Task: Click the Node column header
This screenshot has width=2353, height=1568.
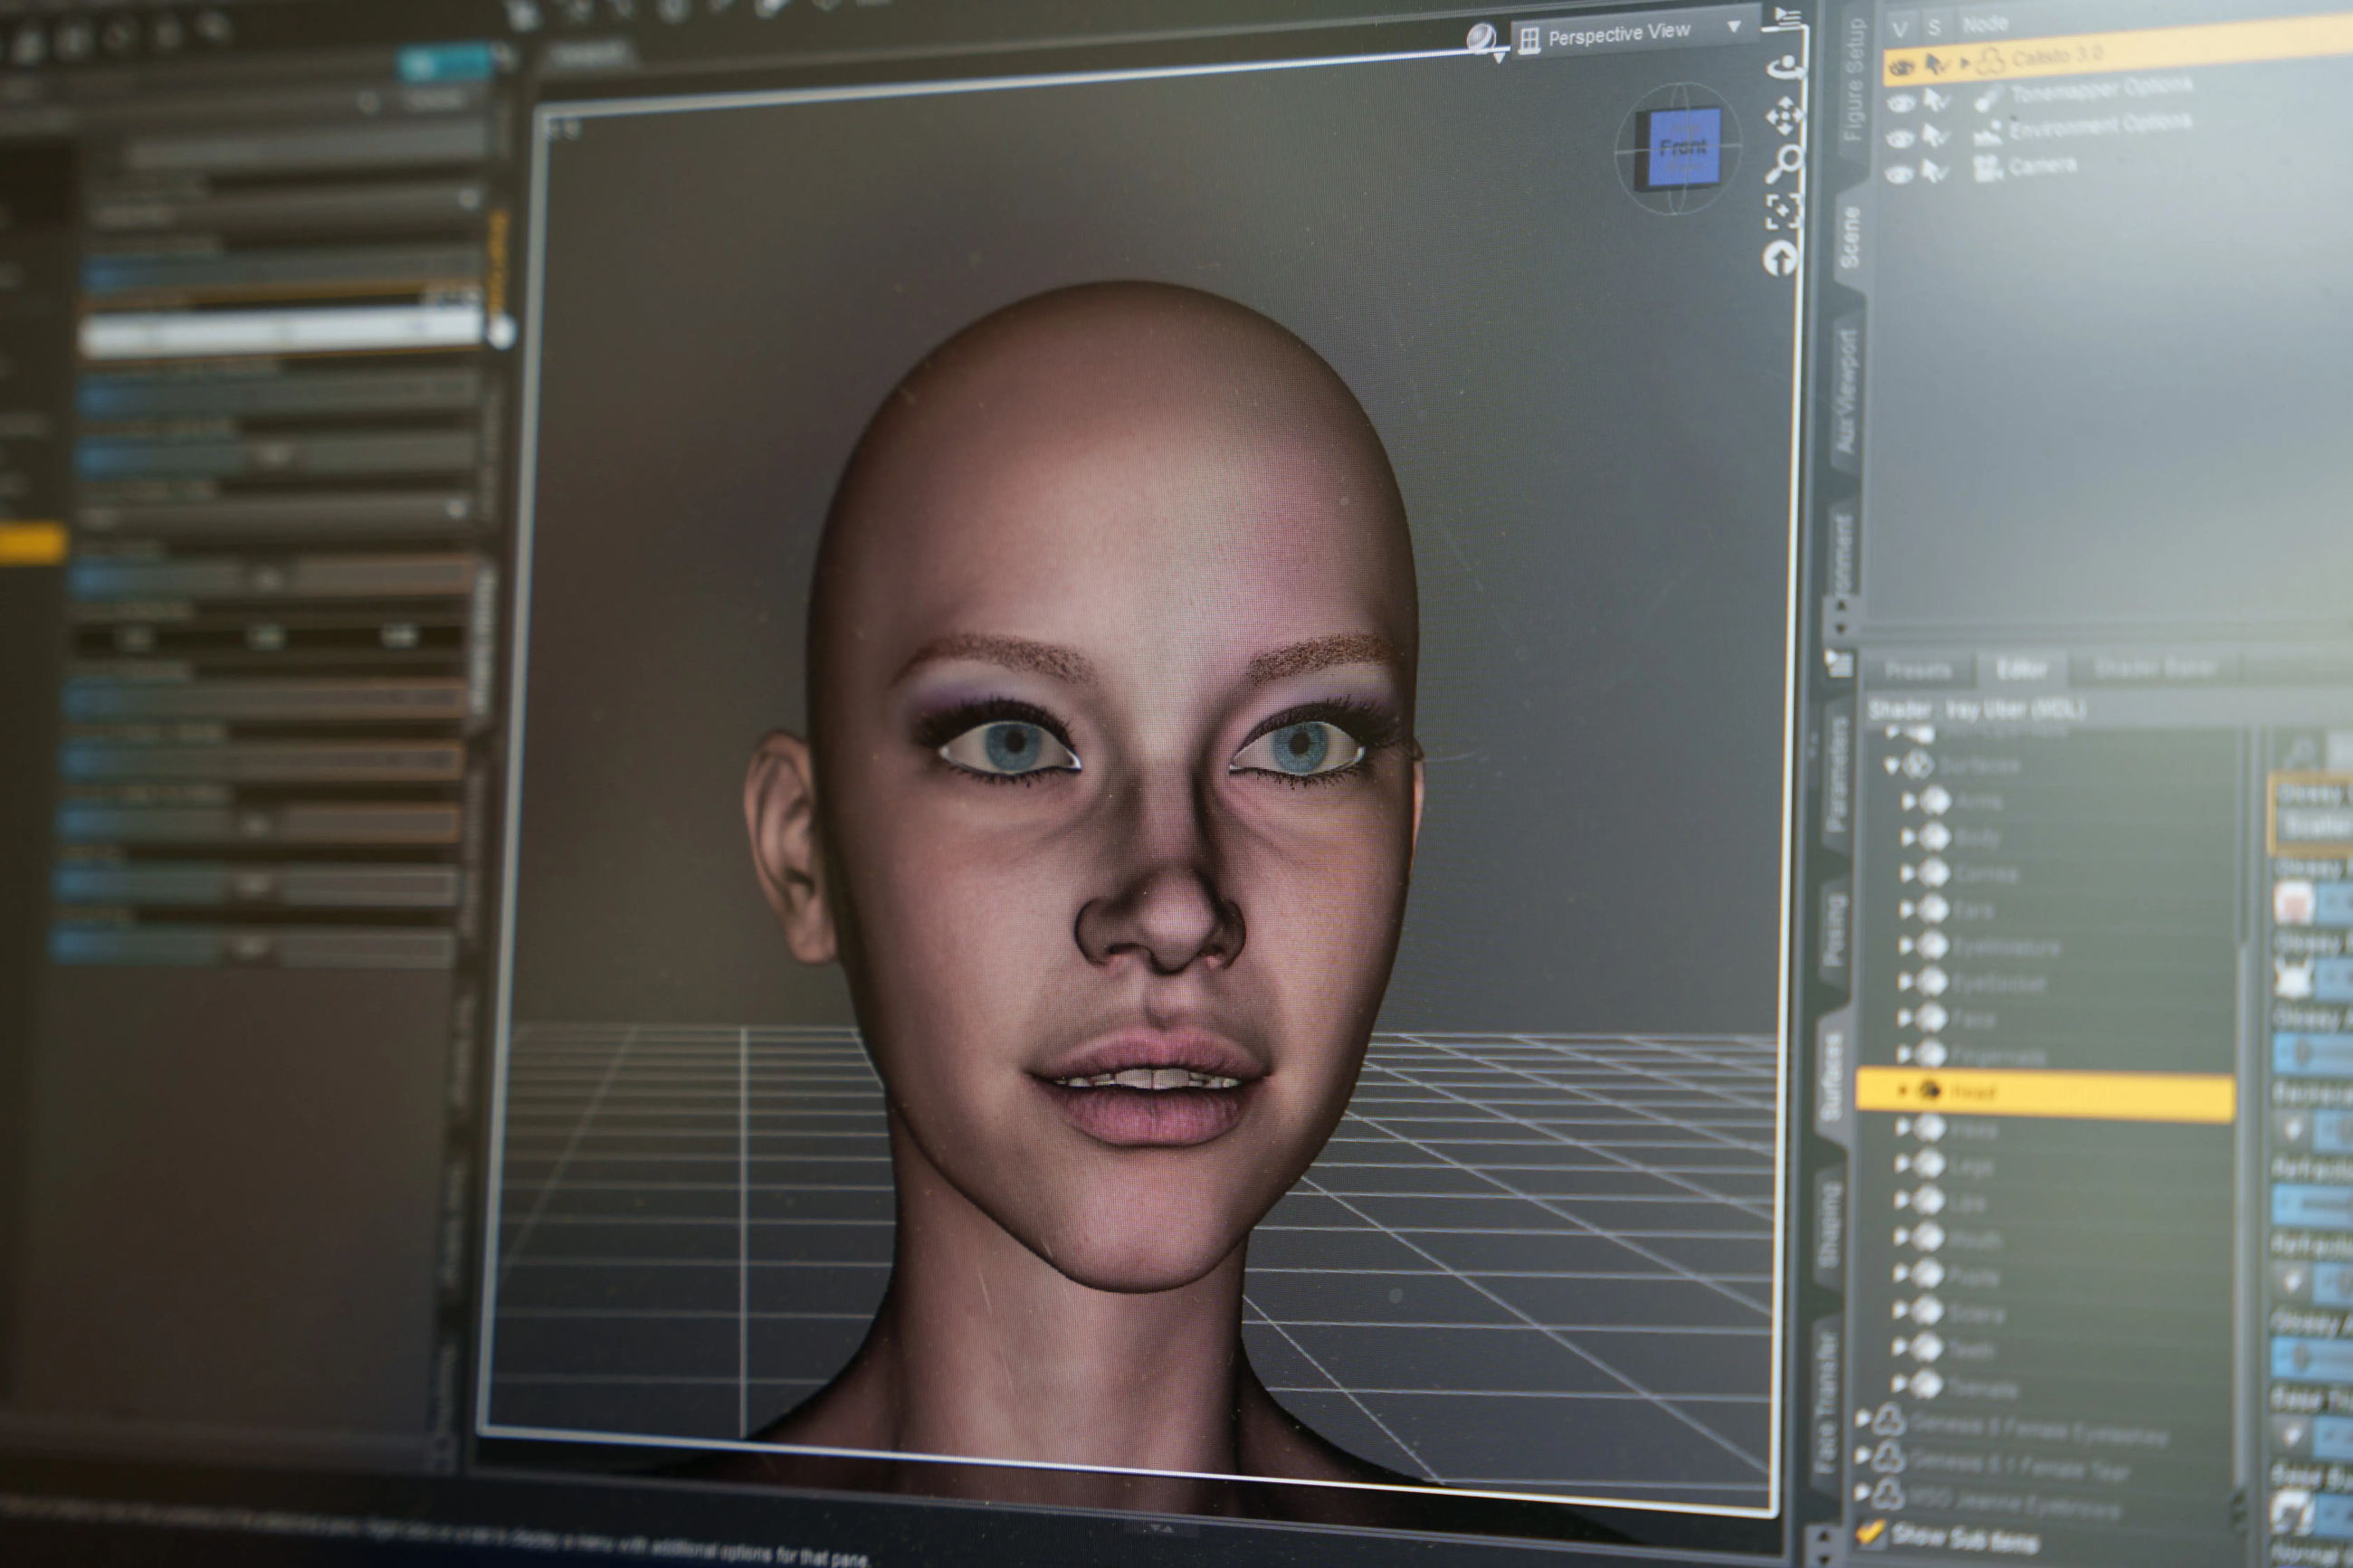Action: pos(1985,24)
